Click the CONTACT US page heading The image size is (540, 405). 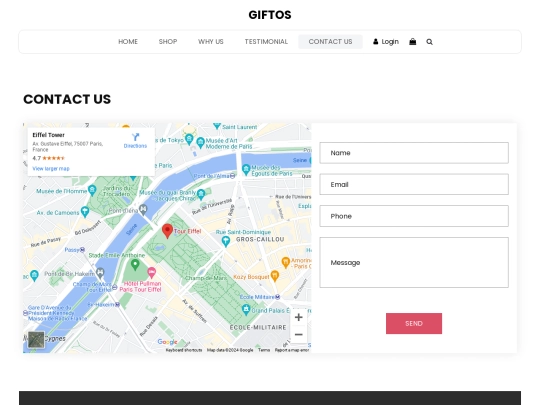[x=67, y=99]
